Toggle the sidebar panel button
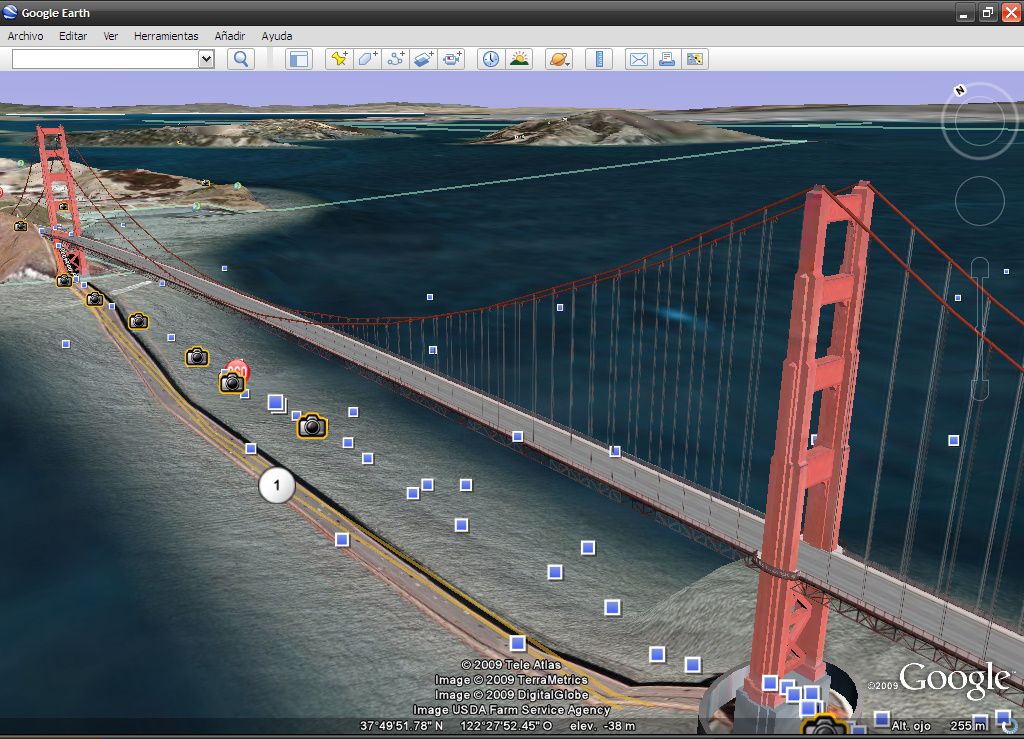This screenshot has height=739, width=1024. (x=298, y=59)
